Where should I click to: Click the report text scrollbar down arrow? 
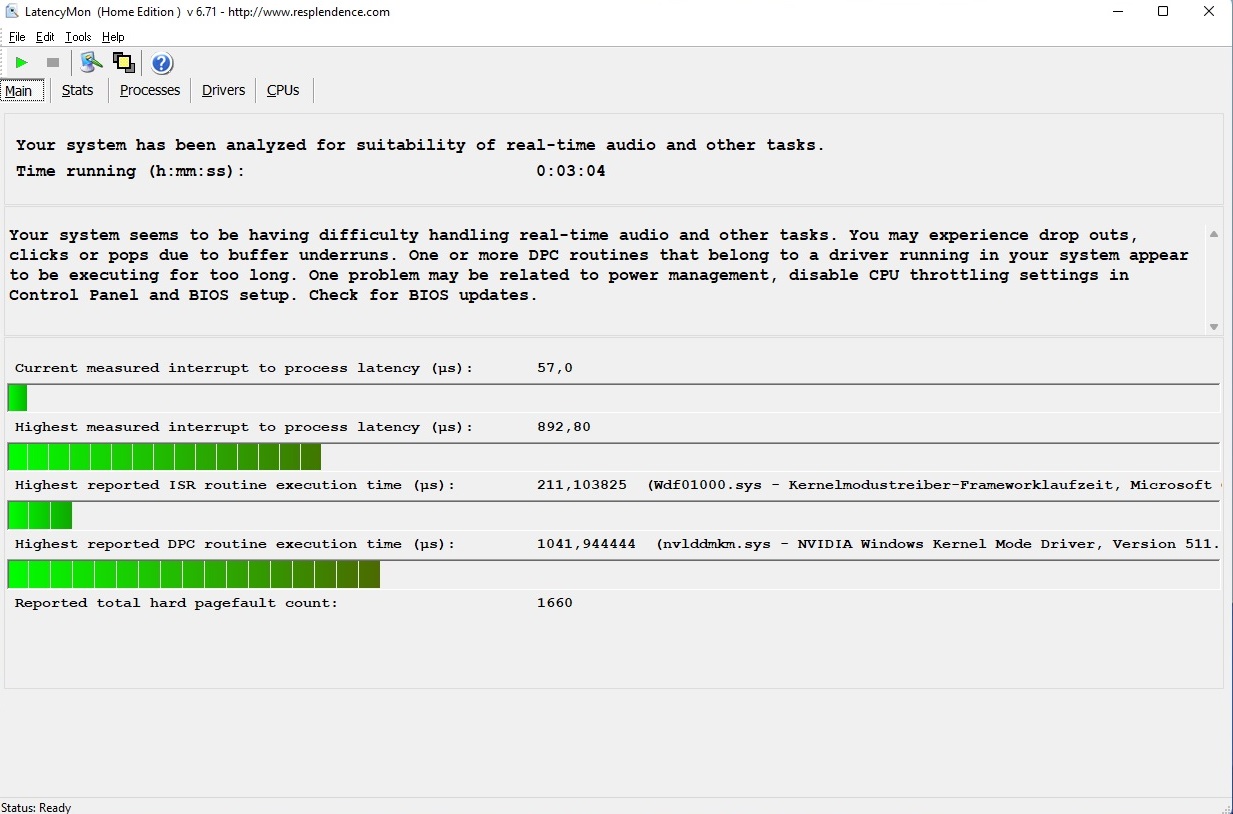(x=1214, y=327)
